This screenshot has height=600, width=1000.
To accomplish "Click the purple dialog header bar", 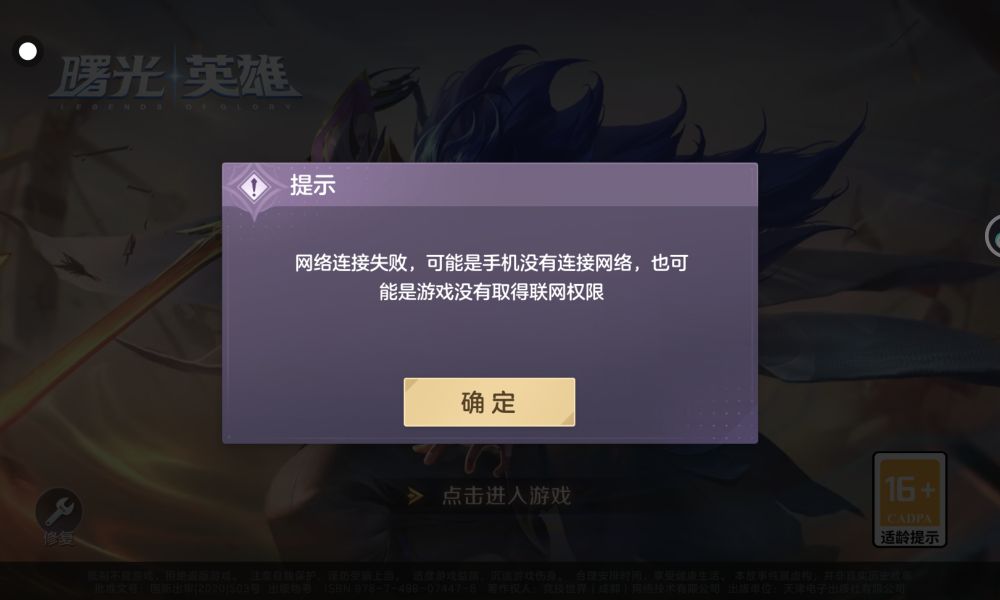I will tap(490, 185).
